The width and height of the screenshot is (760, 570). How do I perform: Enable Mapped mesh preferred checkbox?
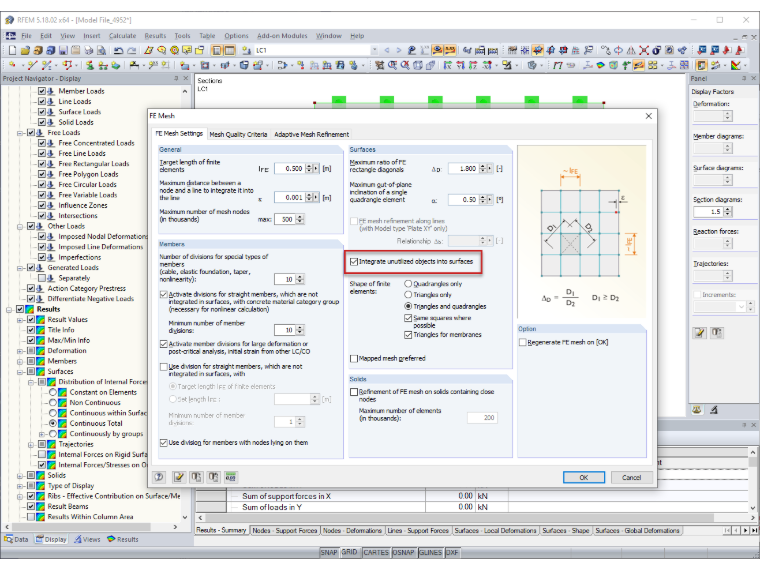[354, 359]
